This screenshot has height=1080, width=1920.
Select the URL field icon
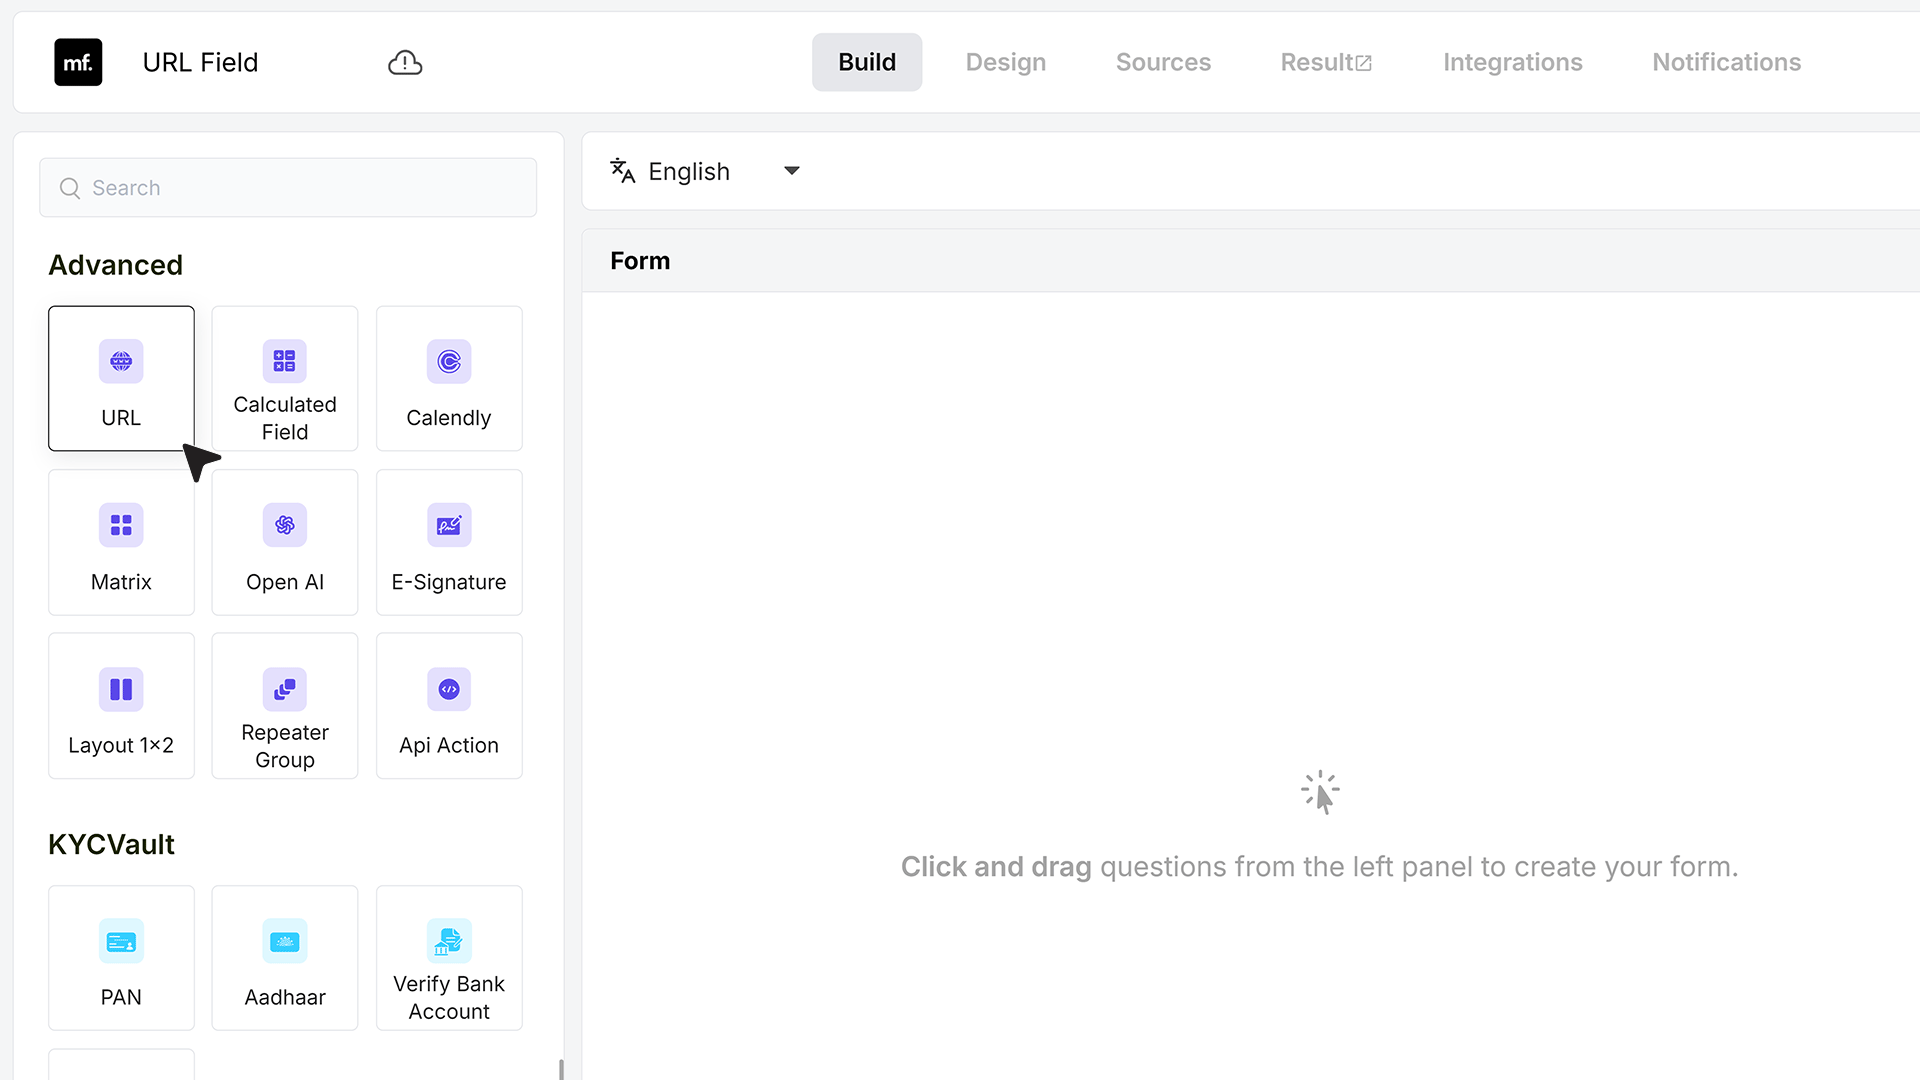(x=121, y=361)
